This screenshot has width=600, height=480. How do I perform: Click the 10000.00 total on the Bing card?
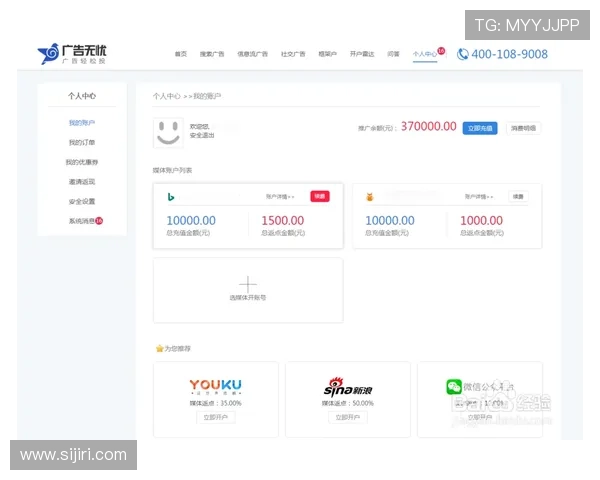tap(191, 221)
